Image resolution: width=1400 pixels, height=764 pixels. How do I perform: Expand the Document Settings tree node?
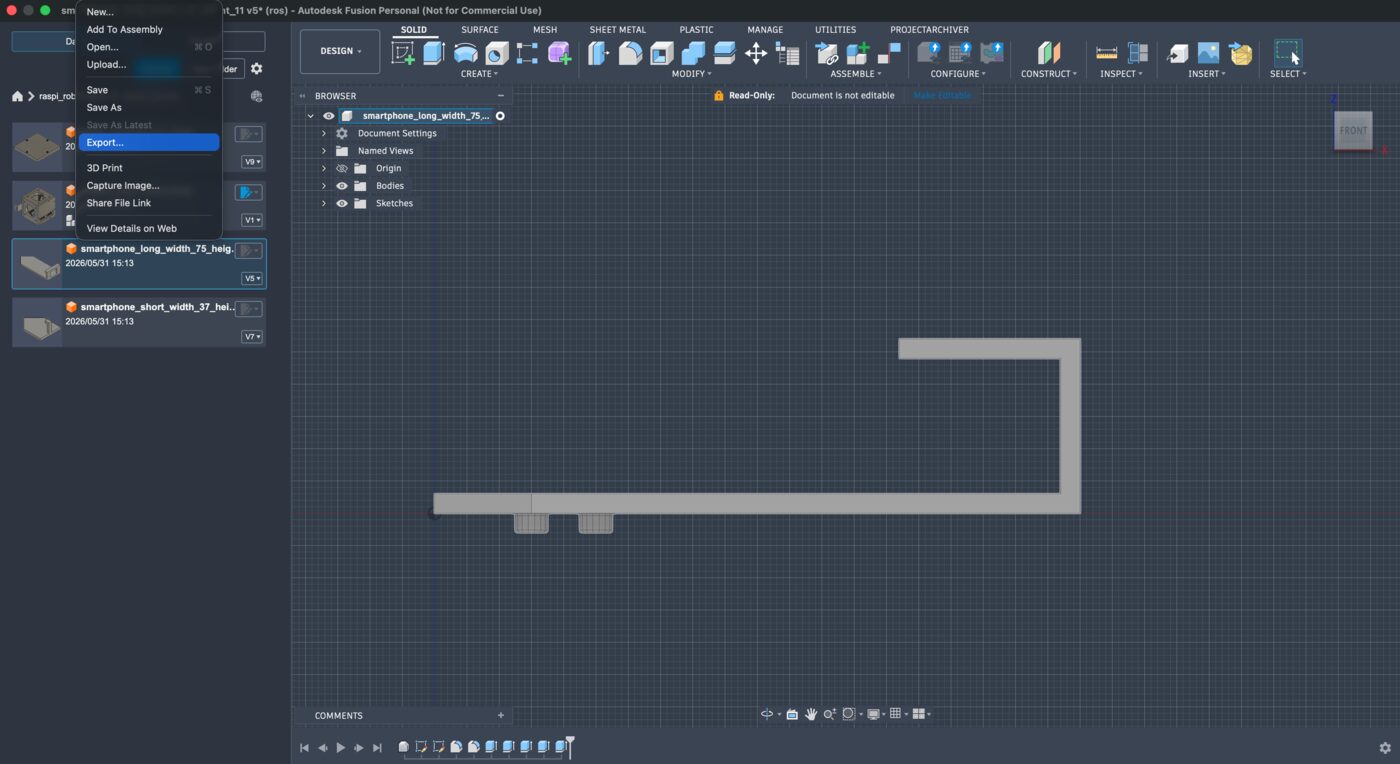(x=324, y=133)
